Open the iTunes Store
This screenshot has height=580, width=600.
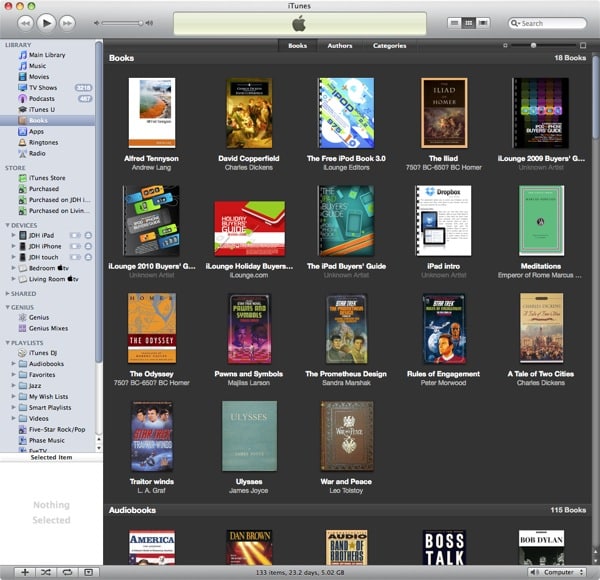tap(47, 178)
